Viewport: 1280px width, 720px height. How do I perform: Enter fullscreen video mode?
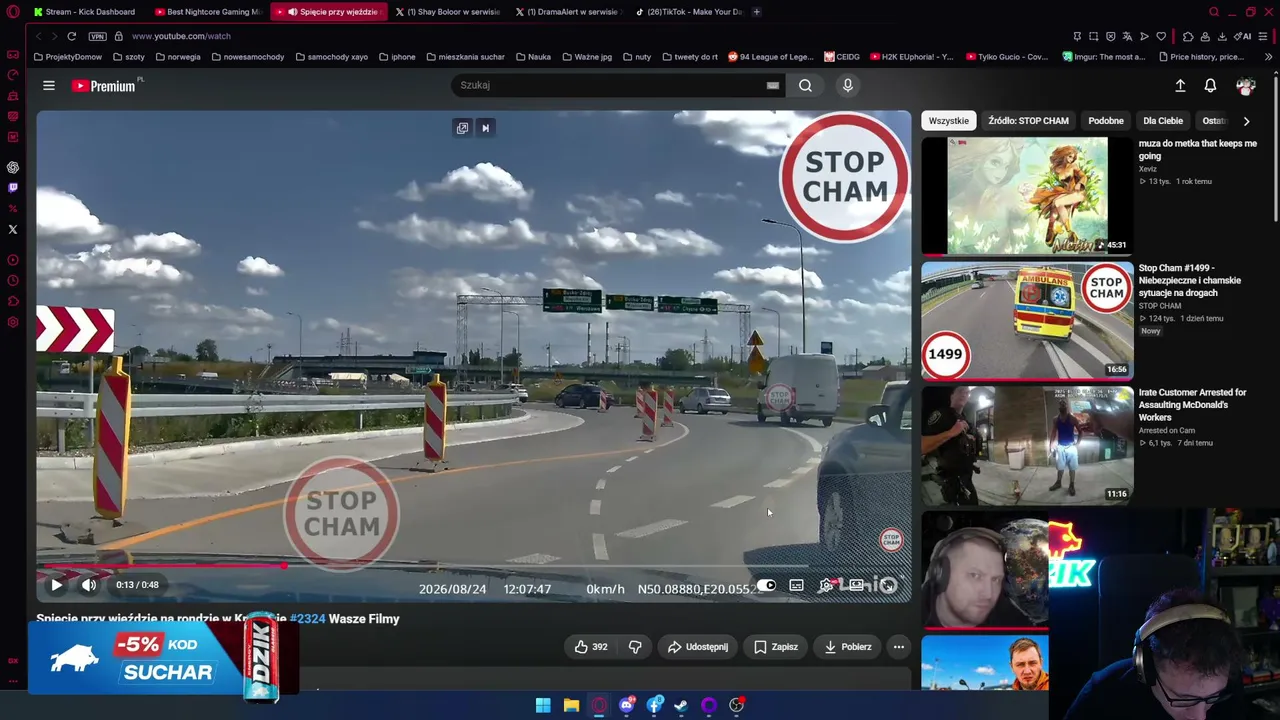tap(888, 585)
